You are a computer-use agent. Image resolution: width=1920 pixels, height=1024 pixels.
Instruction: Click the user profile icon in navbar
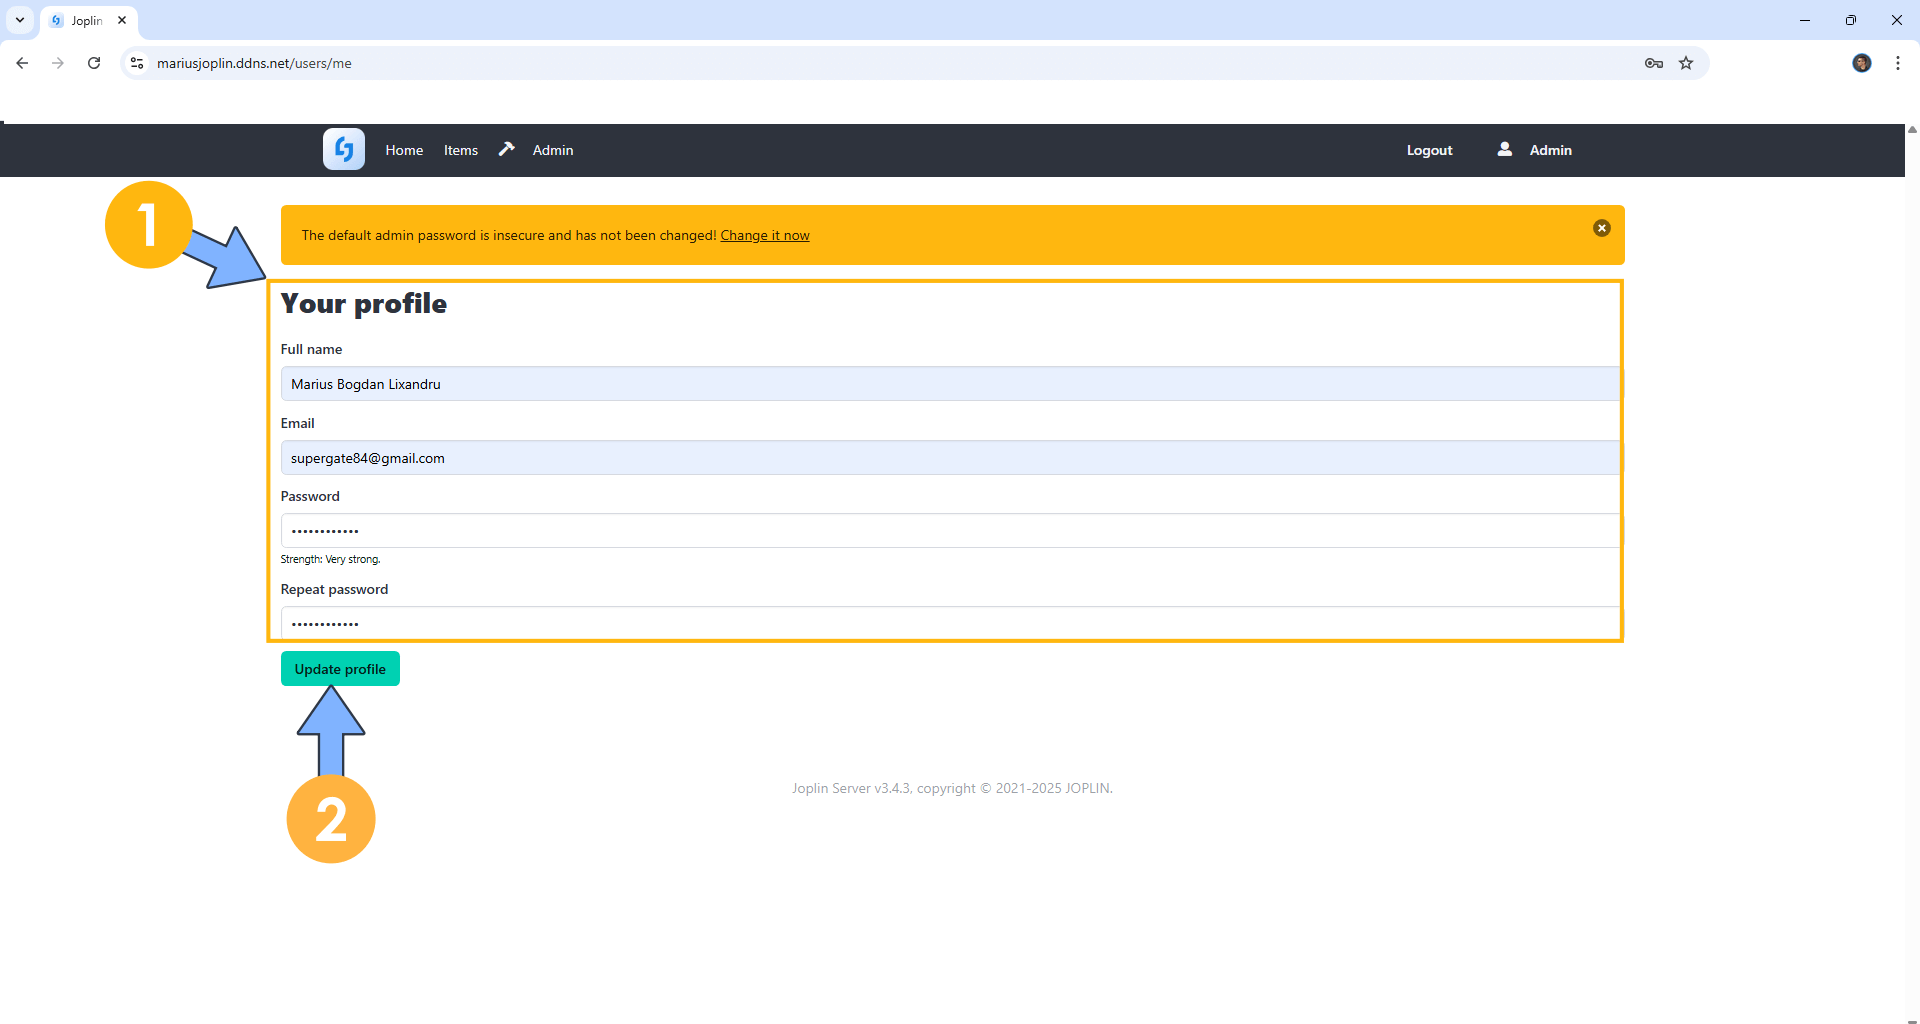click(1504, 149)
